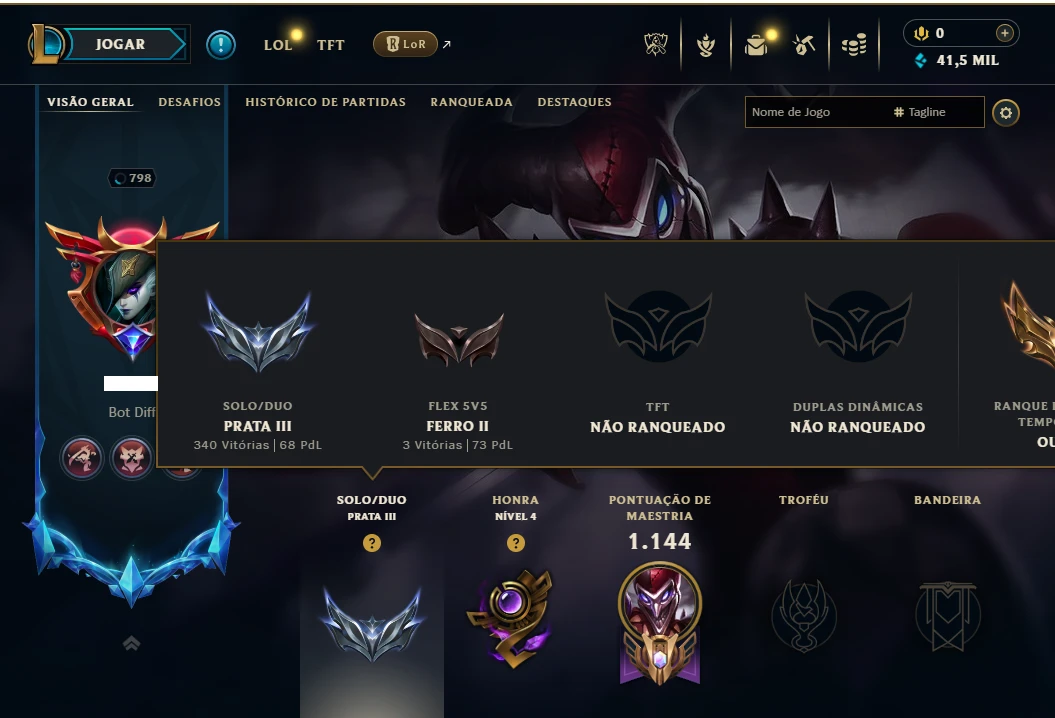Viewport: 1055px width, 718px height.
Task: Add RP with the plus icon
Action: point(1005,33)
